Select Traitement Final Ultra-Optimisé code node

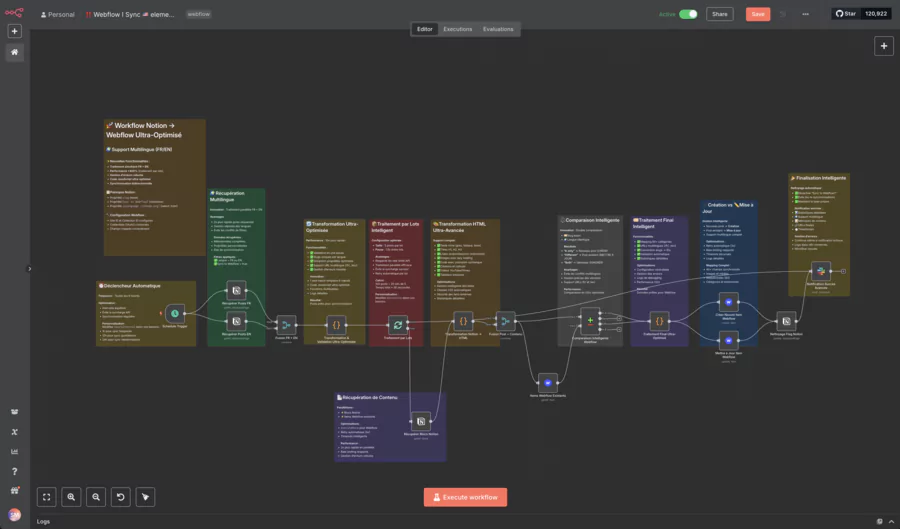point(659,321)
